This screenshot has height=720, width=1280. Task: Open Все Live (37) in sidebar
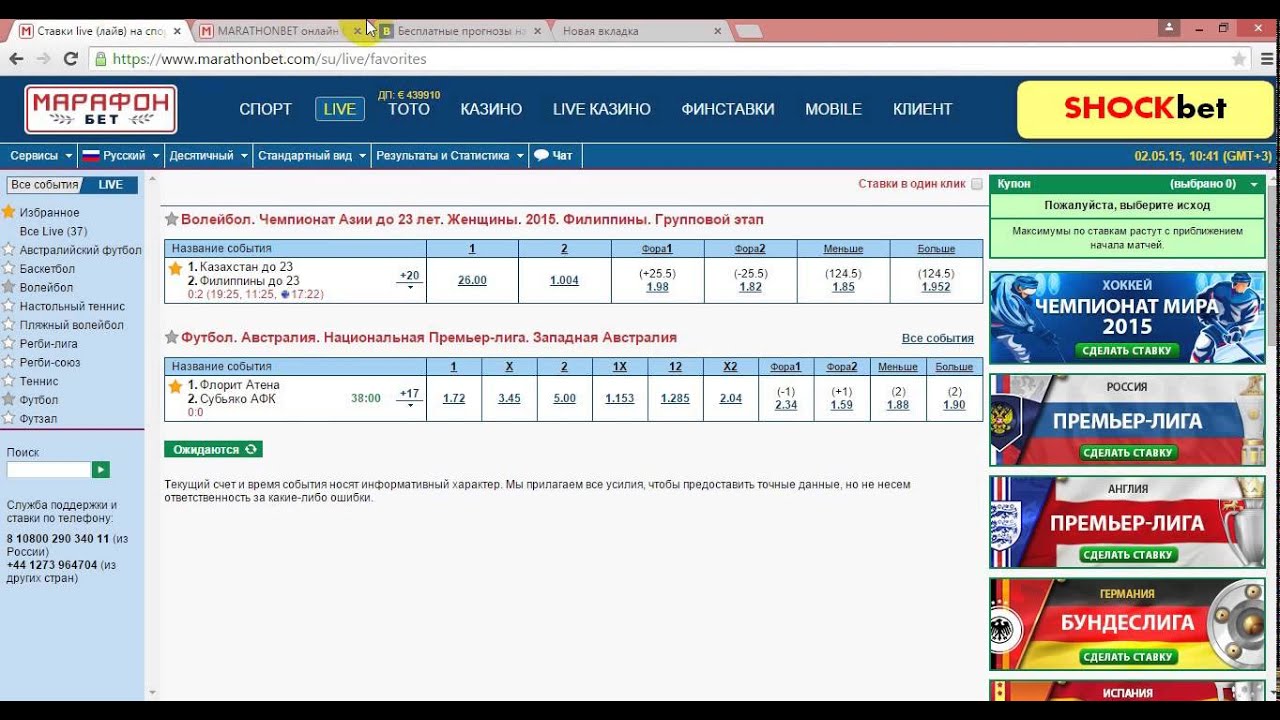53,231
